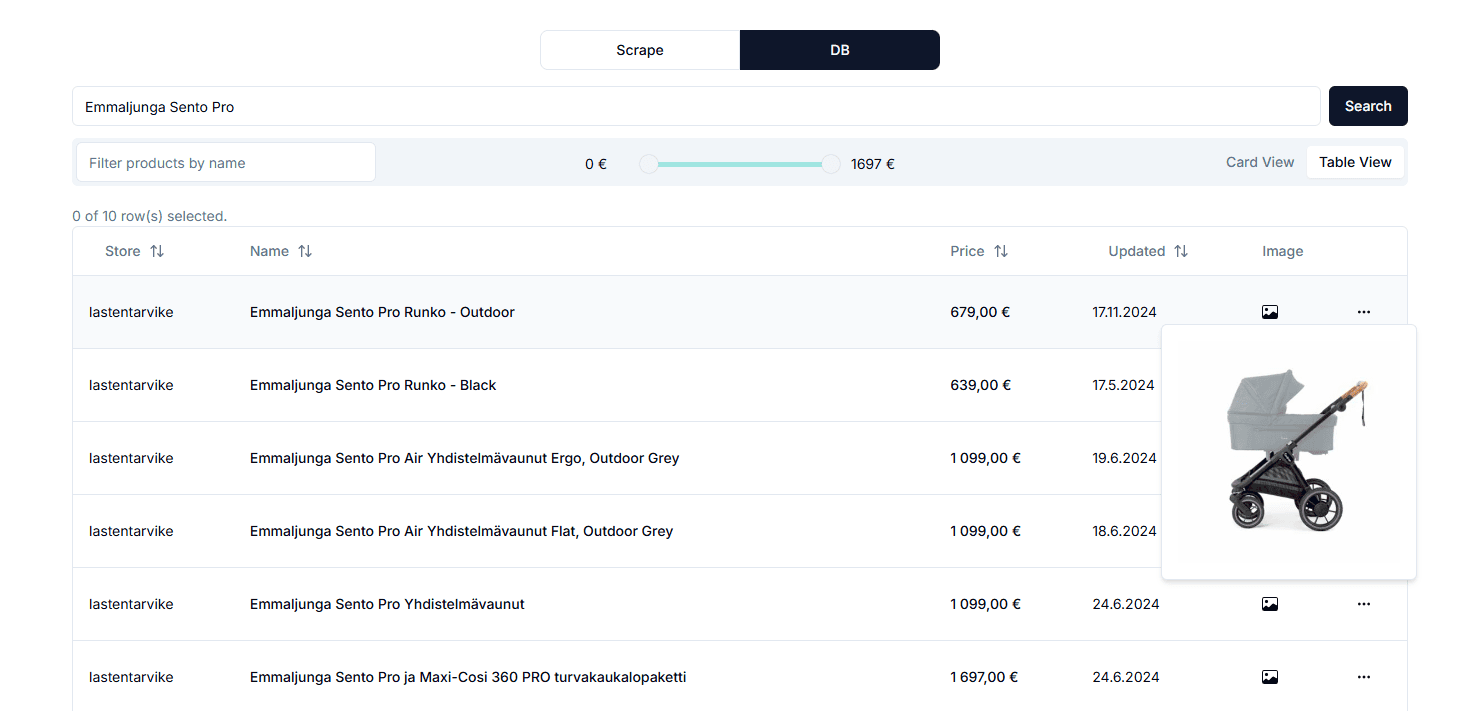The height and width of the screenshot is (711, 1474).
Task: Click the Filter products by name field
Action: (x=226, y=162)
